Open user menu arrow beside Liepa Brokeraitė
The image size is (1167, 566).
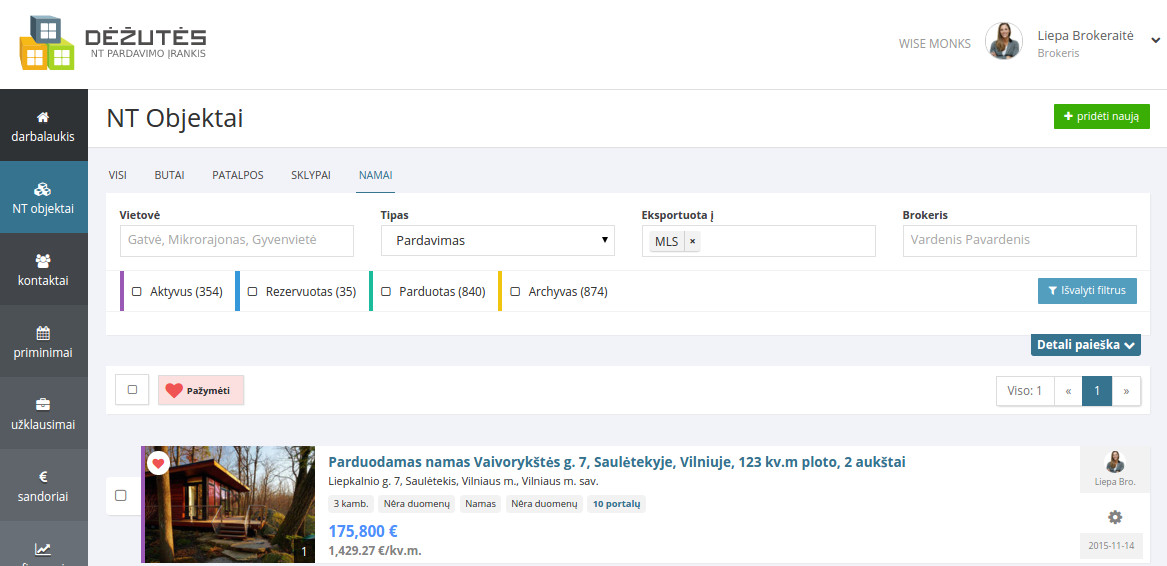coord(1155,40)
